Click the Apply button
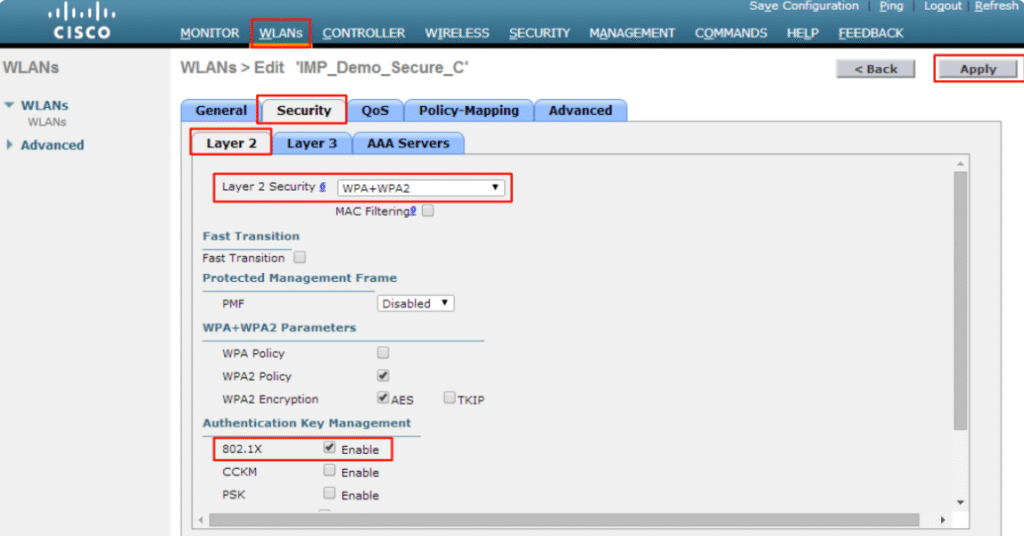The width and height of the screenshot is (1024, 536). pyautogui.click(x=978, y=69)
